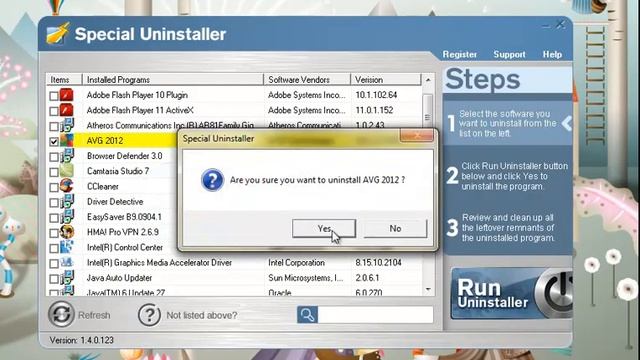Uncheck the AVG 2012 checkbox

coord(54,142)
